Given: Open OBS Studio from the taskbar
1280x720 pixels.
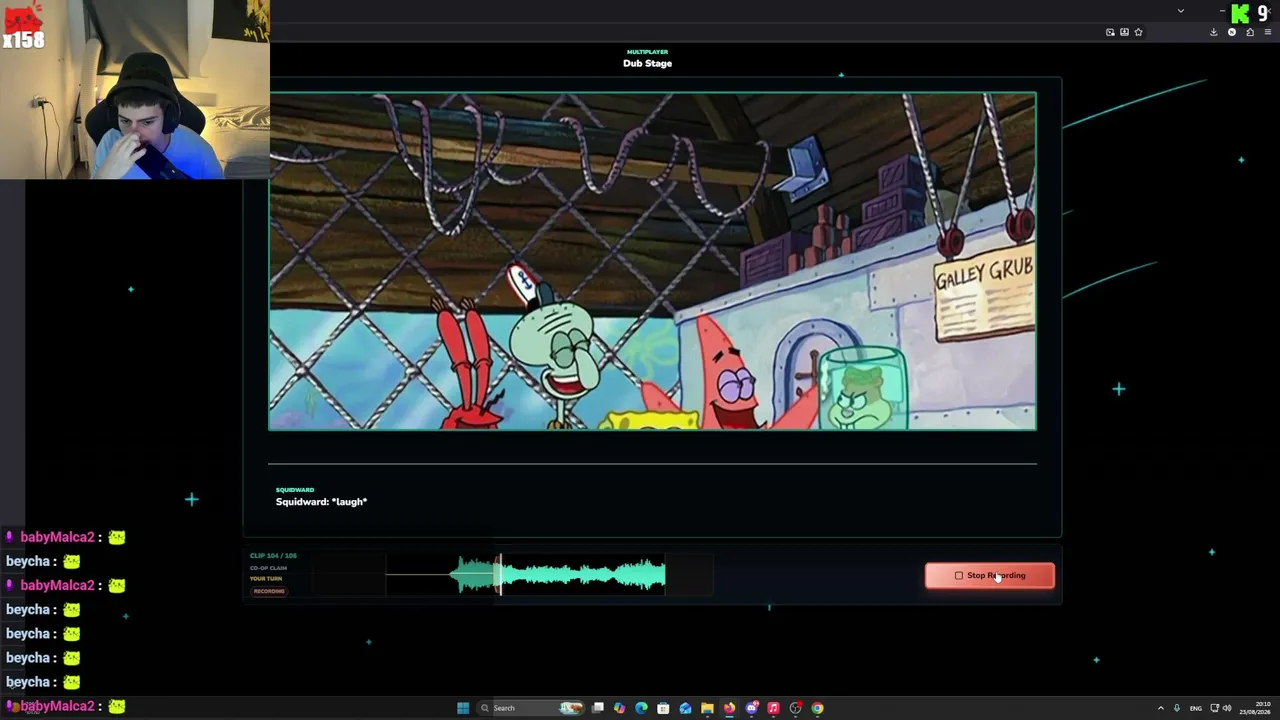Looking at the screenshot, I should [795, 708].
